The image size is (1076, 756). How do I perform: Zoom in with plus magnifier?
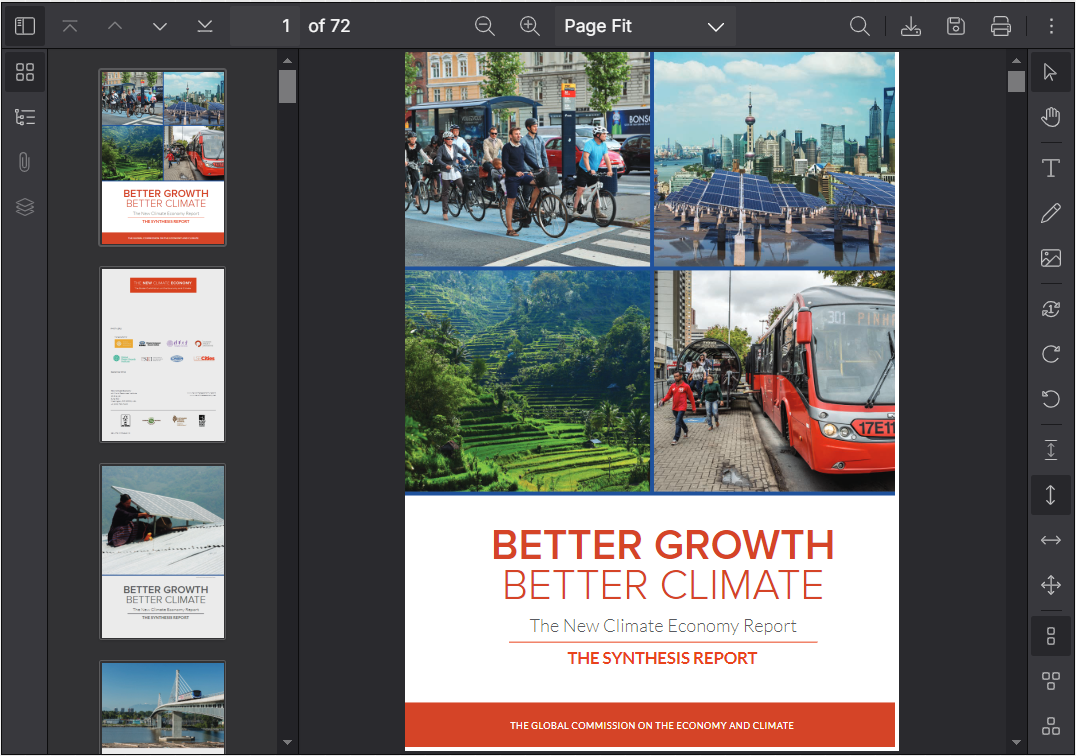[530, 26]
